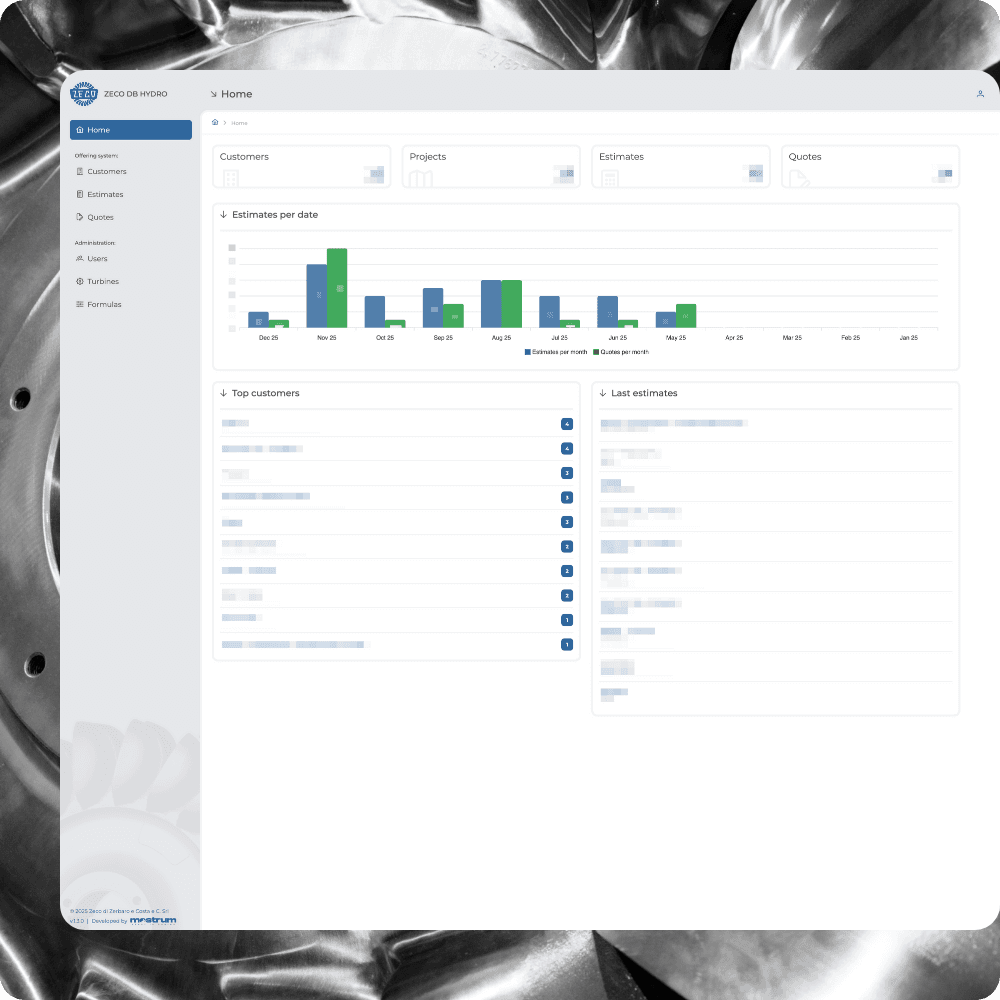Image resolution: width=1000 pixels, height=1000 pixels.
Task: Click Home in the breadcrumb trail
Action: [240, 122]
